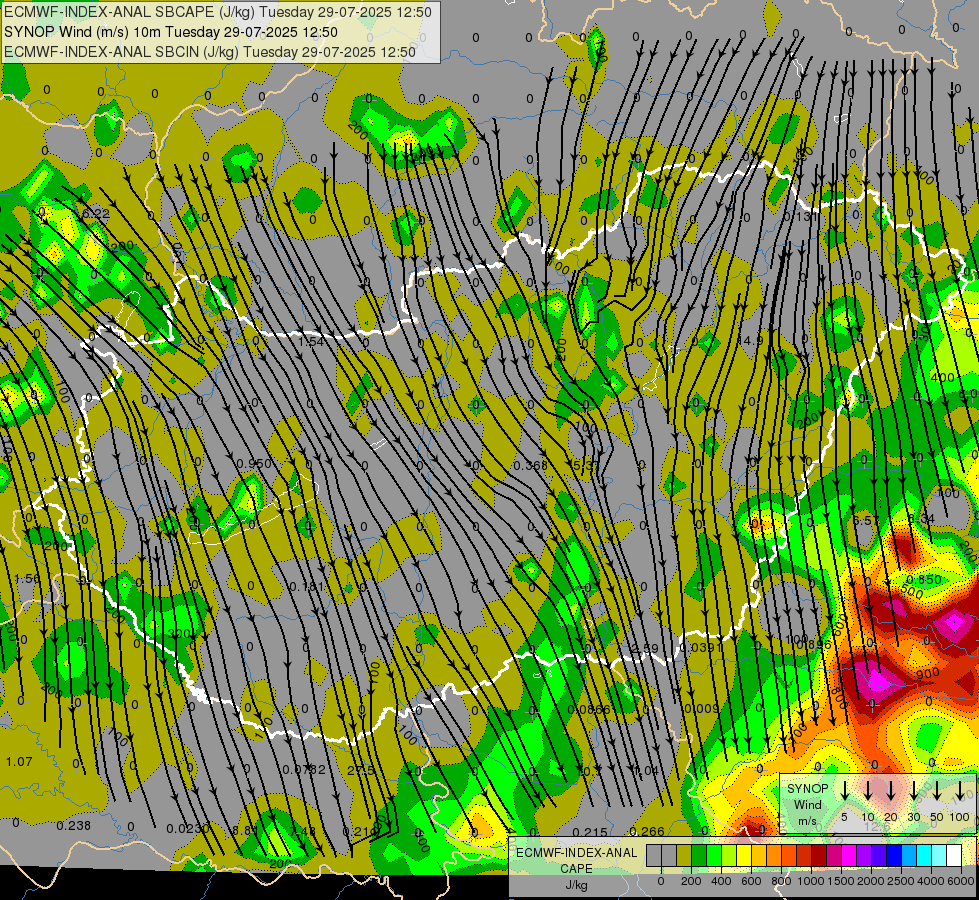Click the '0' tick on CAPE scale
The image size is (979, 900).
661,881
